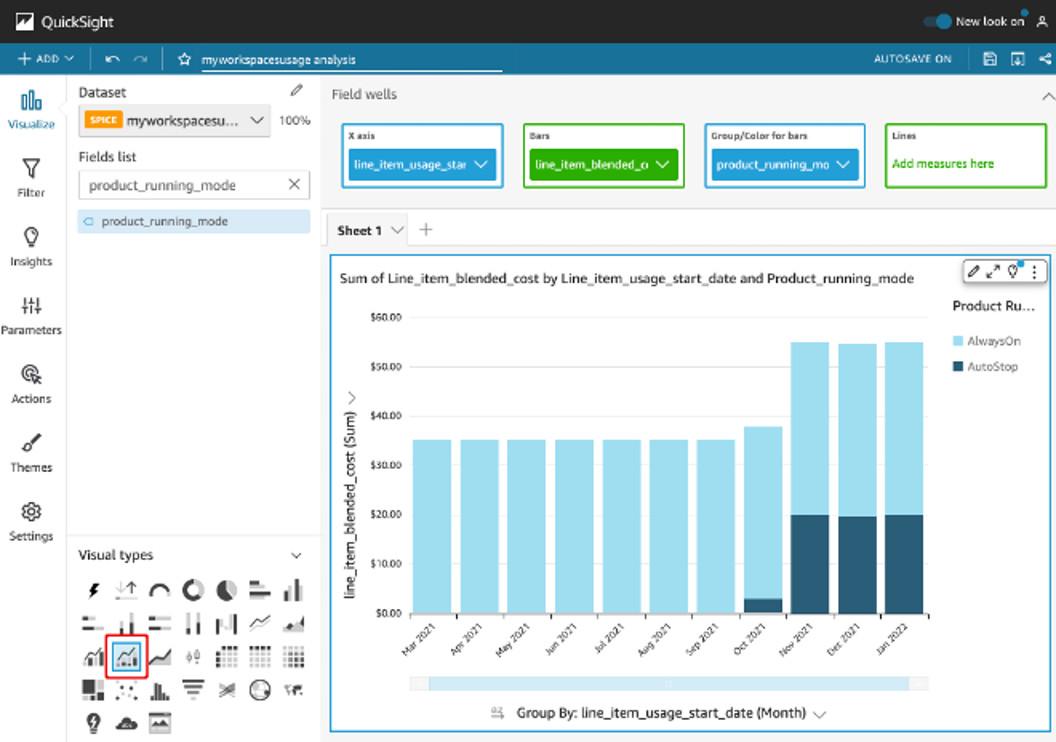Viewport: 1056px width, 742px height.
Task: Open the Visualize sidebar tab
Action: (31, 110)
